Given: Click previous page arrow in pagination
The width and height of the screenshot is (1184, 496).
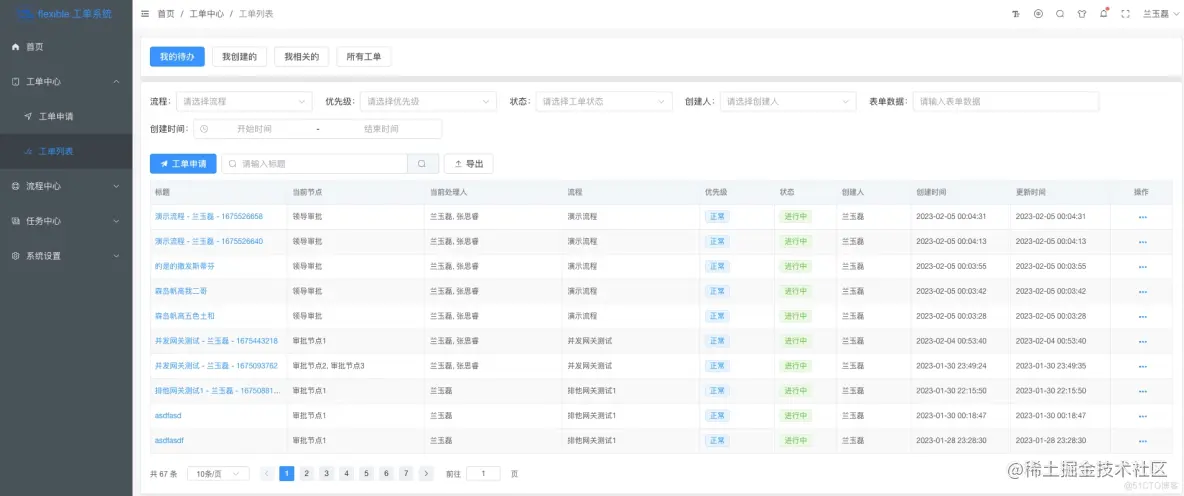Looking at the screenshot, I should [x=267, y=473].
